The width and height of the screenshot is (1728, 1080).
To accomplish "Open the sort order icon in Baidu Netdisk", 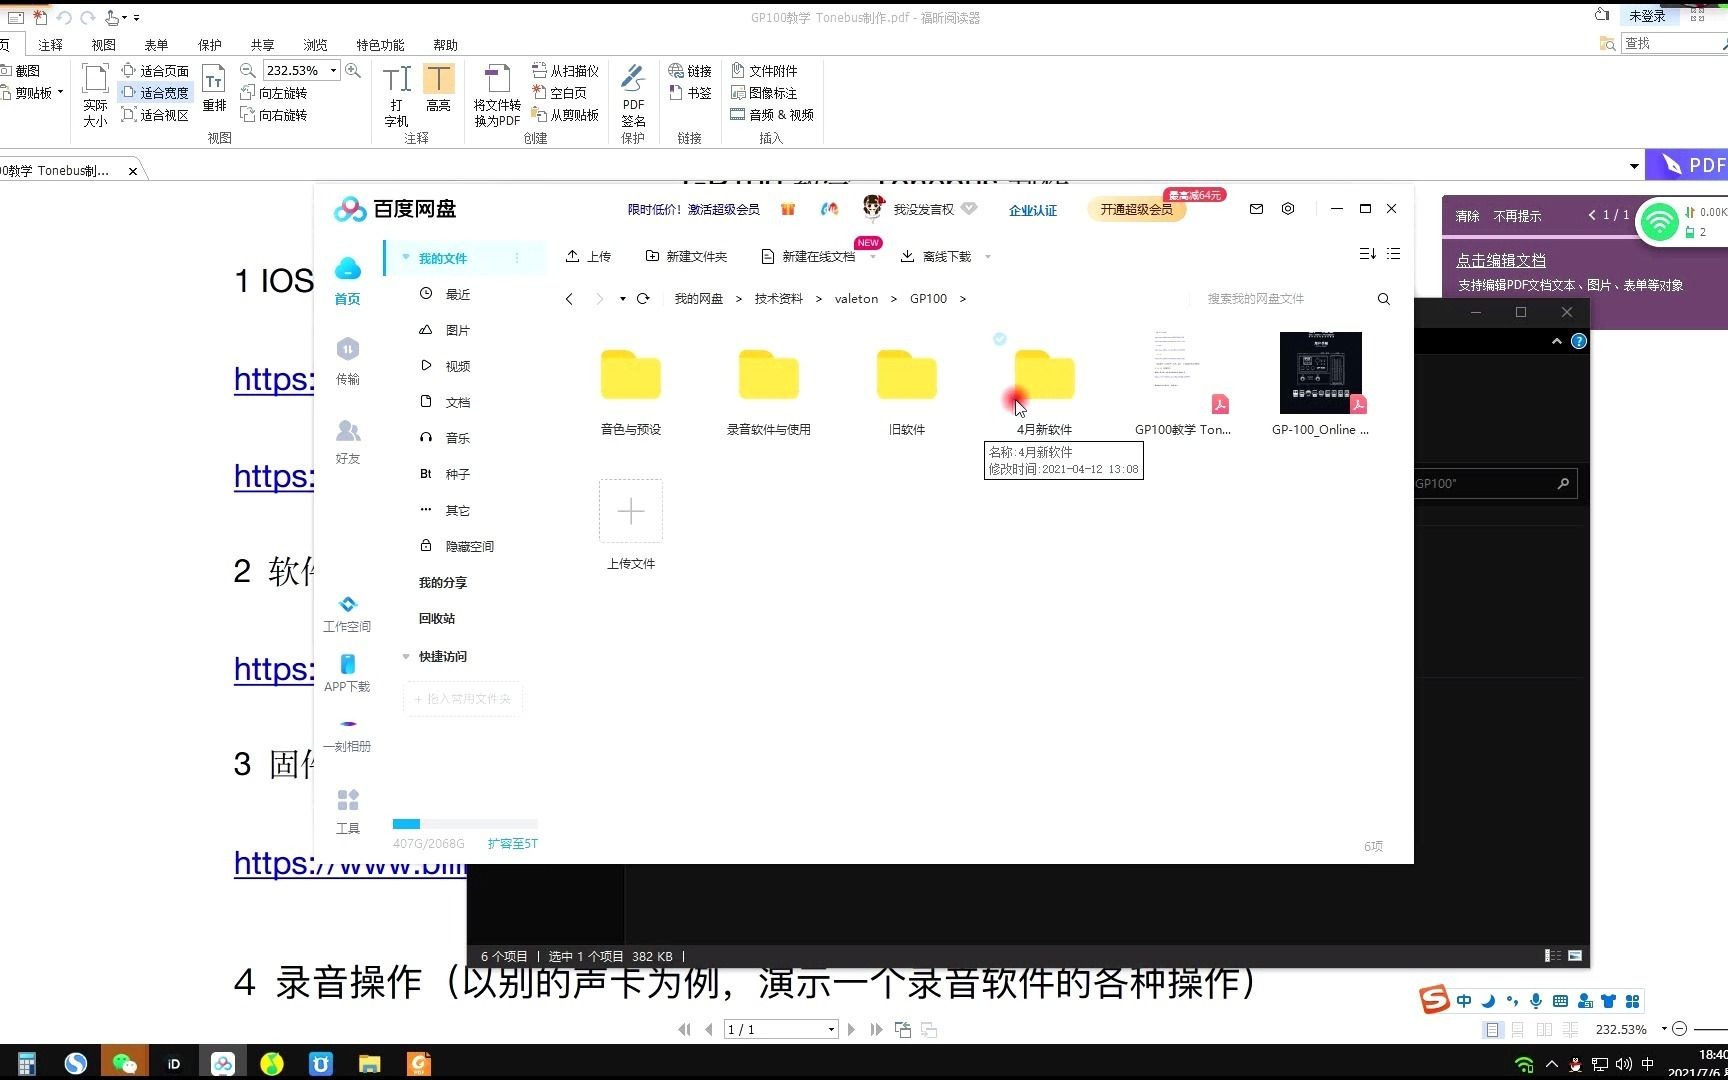I will (x=1368, y=254).
